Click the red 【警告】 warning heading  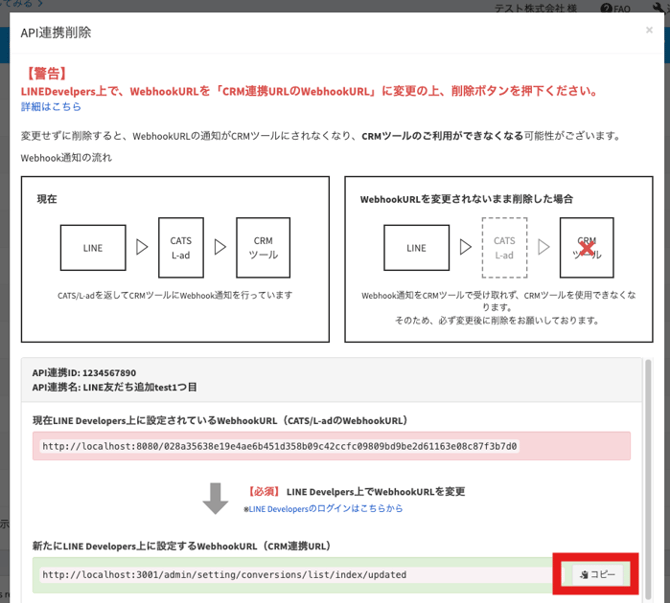tap(44, 74)
